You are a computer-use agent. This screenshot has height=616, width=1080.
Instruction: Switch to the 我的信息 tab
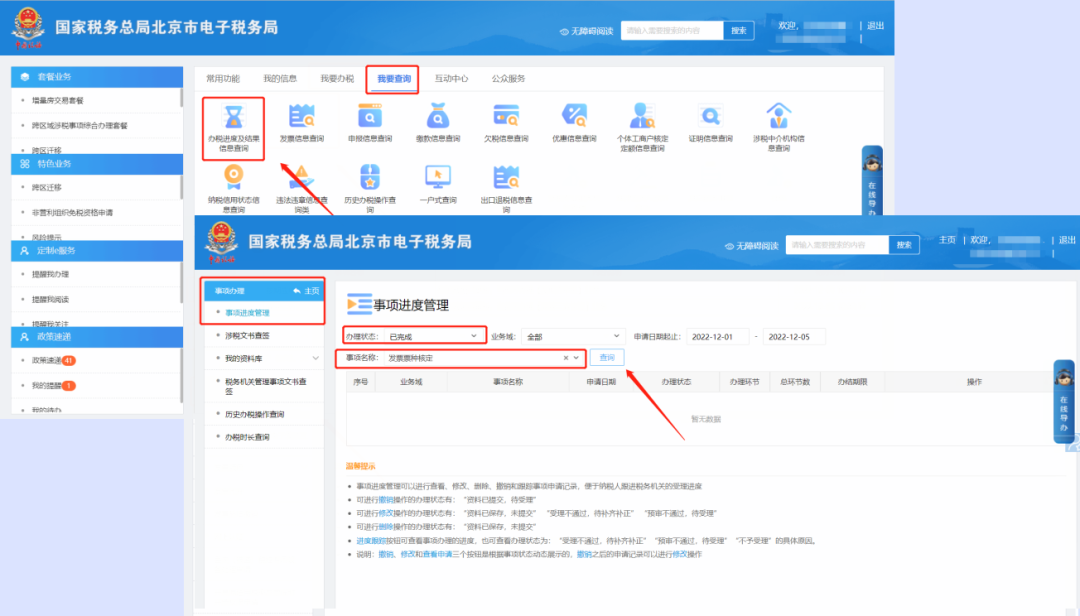click(x=280, y=79)
